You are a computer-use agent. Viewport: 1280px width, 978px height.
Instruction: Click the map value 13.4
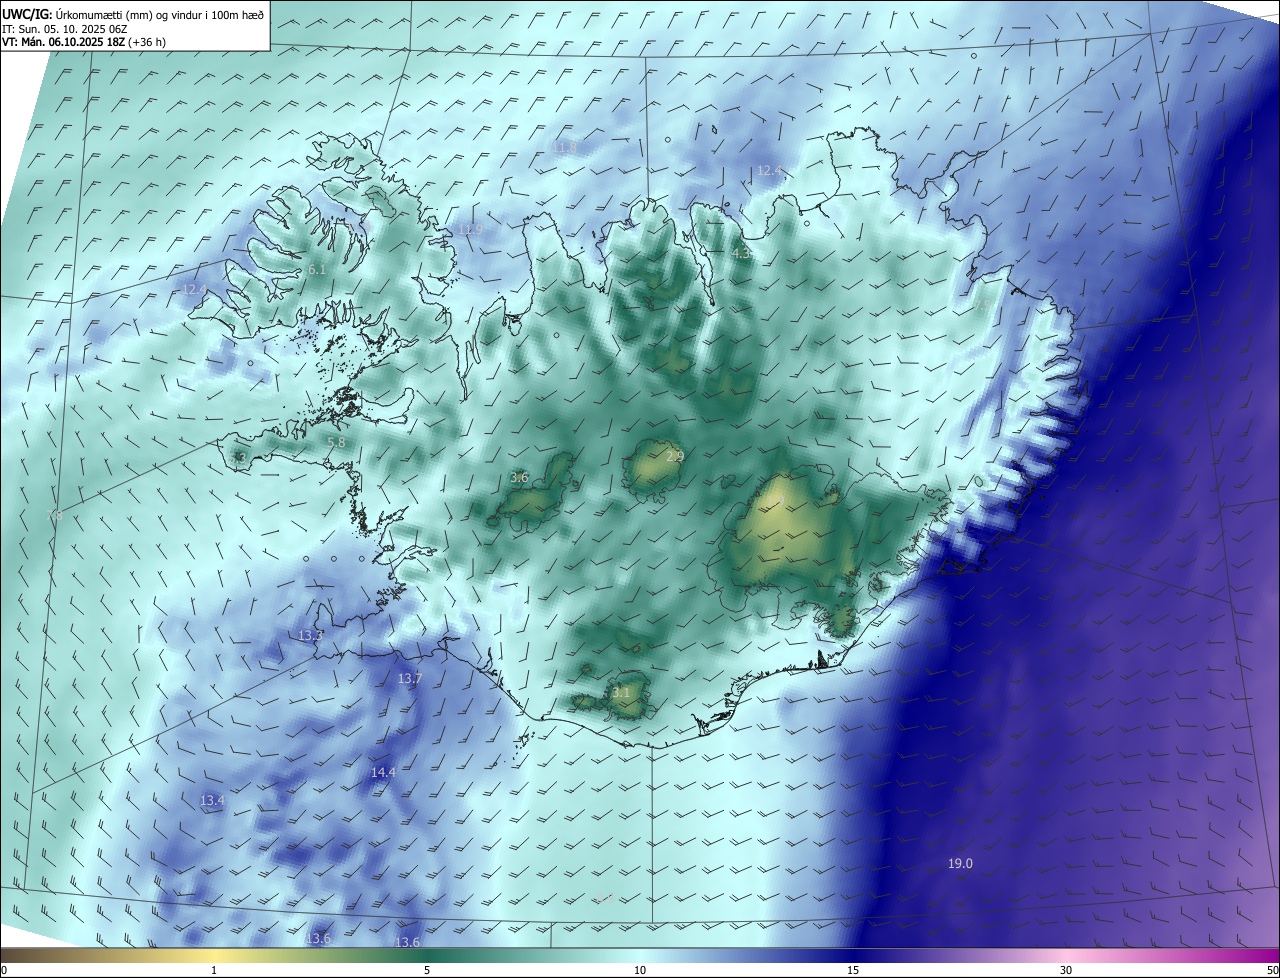click(x=212, y=801)
